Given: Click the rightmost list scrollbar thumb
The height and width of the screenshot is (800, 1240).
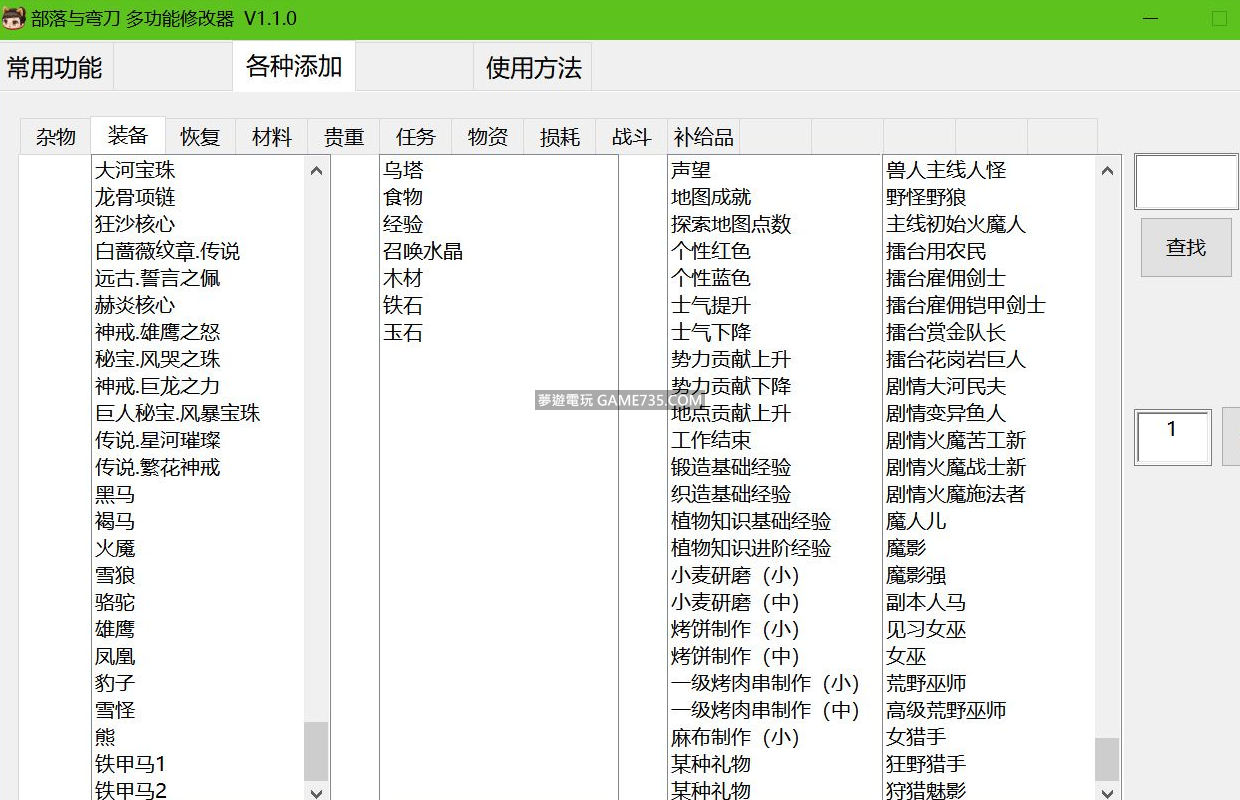Looking at the screenshot, I should point(1107,758).
